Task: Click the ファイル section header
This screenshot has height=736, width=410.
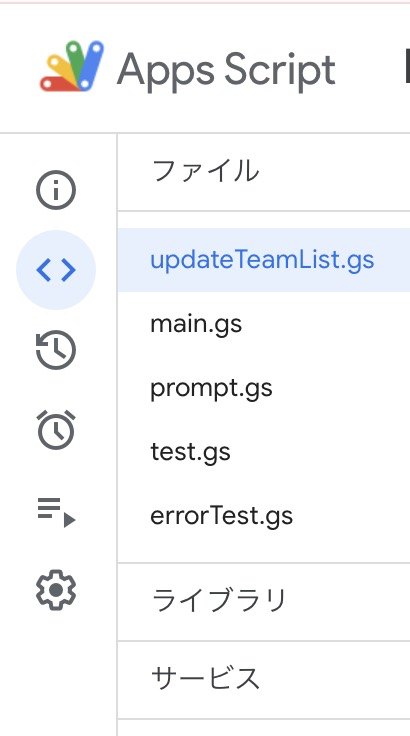Action: click(206, 171)
